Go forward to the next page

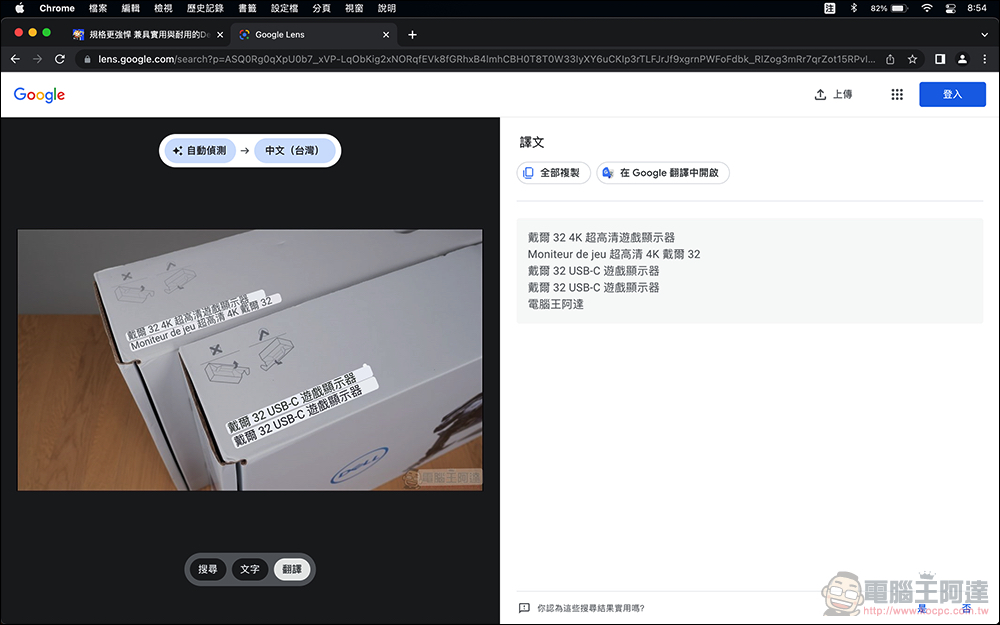pos(38,59)
